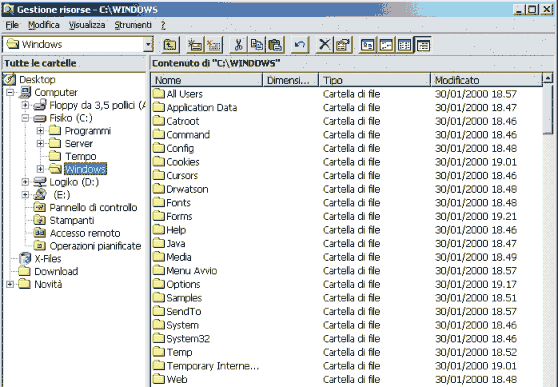This screenshot has width=558, height=387.
Task: Select the Drwatson folder name
Action: (x=187, y=189)
